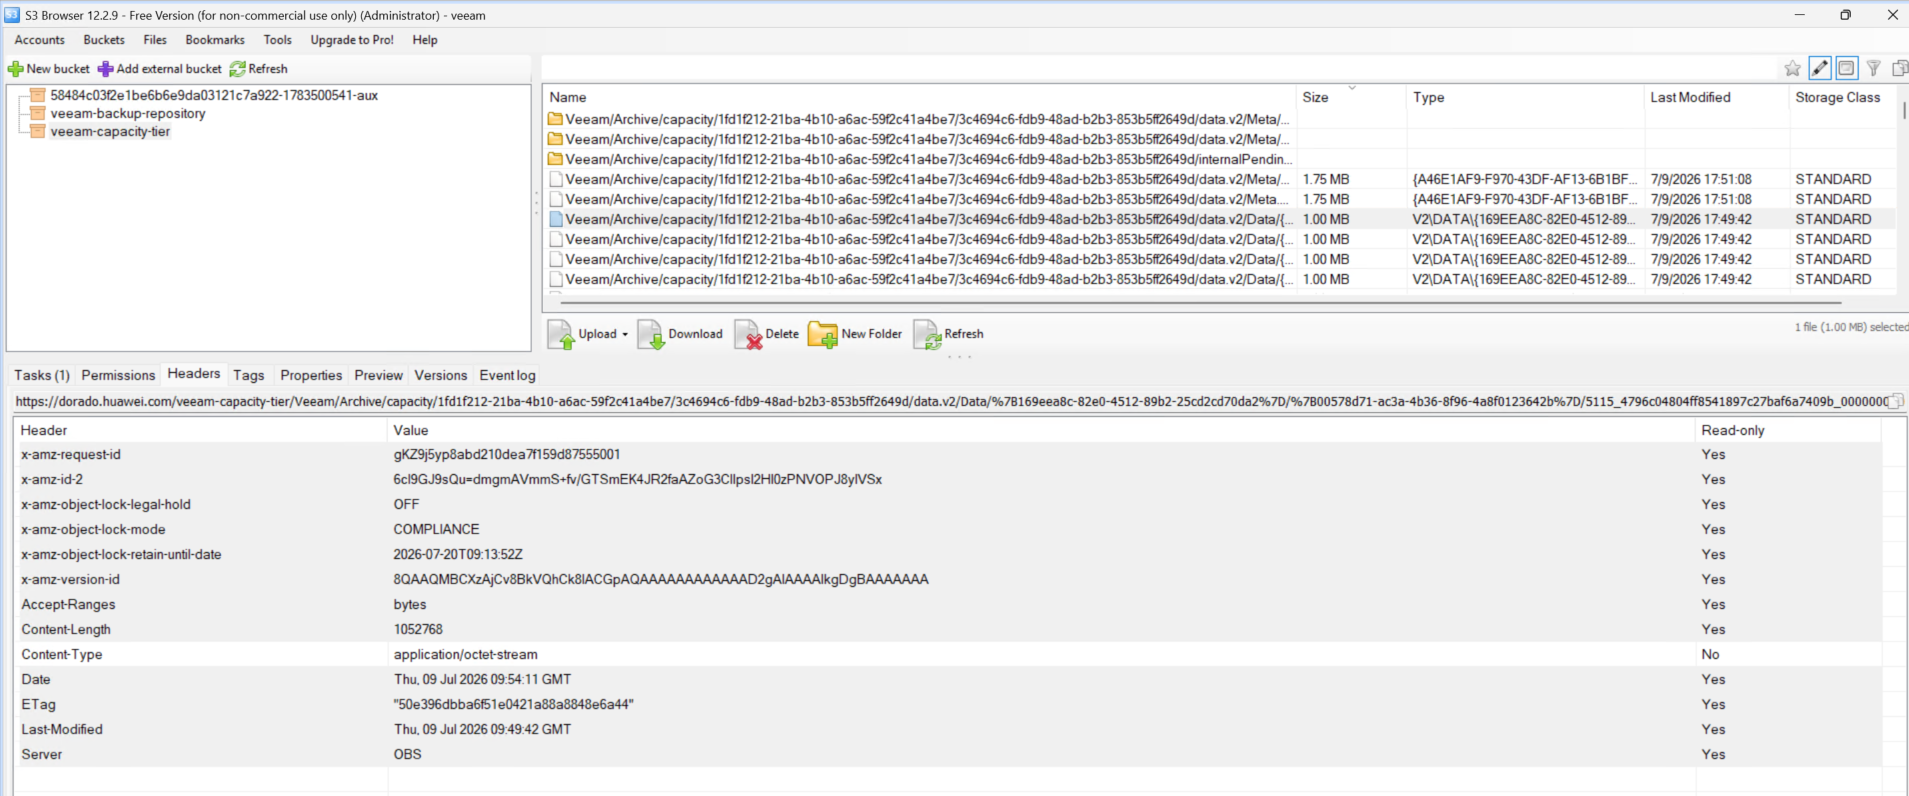Click the "1 file (1.00 MB) selected" status
The image size is (1909, 796).
point(1851,327)
